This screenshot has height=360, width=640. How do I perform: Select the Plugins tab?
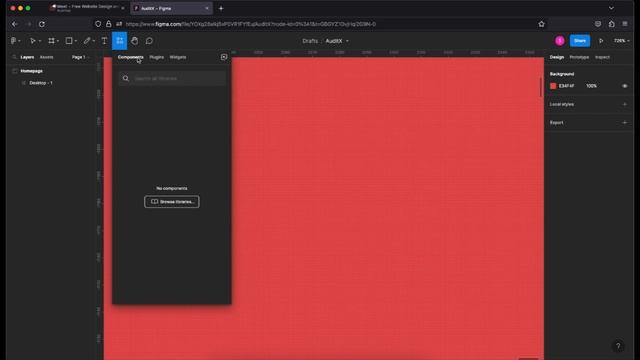click(156, 57)
